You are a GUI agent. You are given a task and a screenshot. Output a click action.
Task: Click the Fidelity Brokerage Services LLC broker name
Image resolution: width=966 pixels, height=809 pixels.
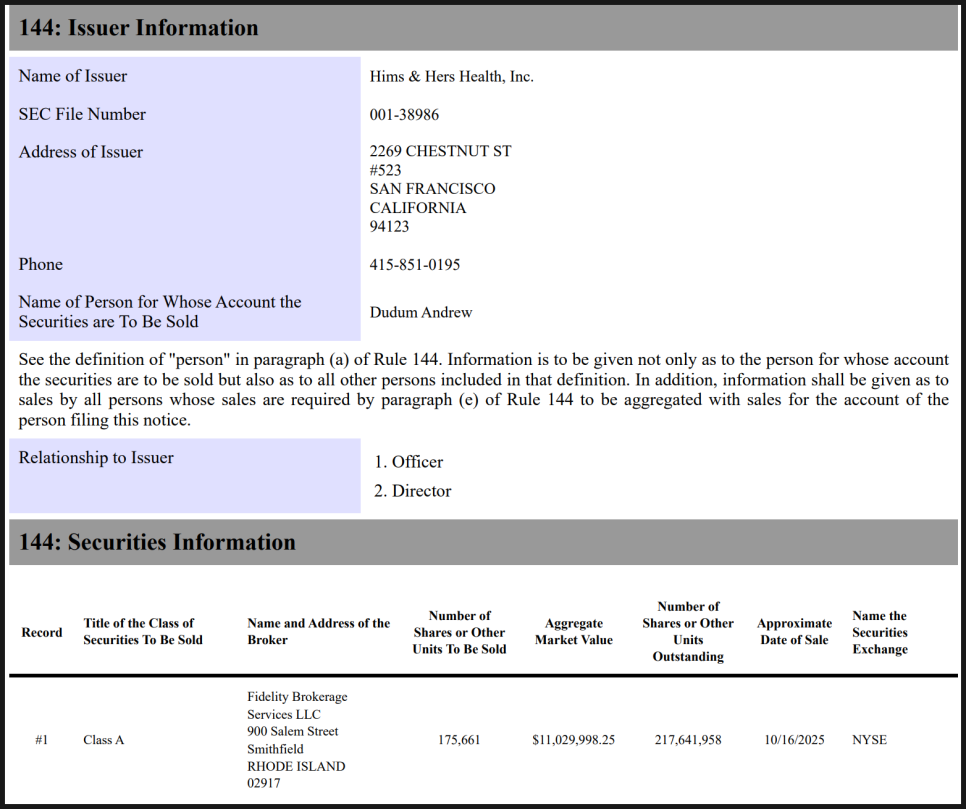pos(297,705)
